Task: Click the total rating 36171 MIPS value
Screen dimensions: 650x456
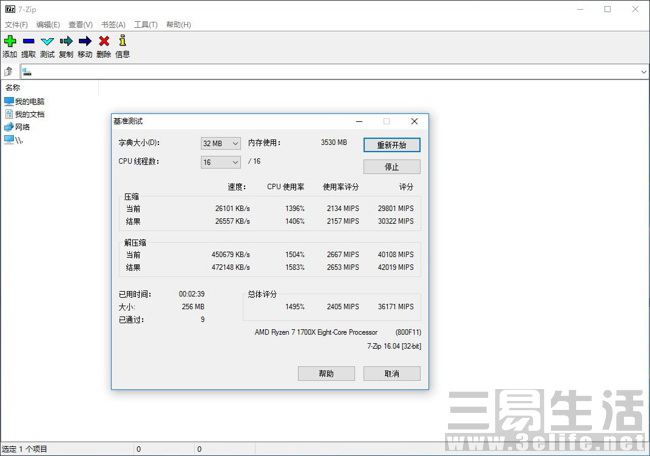Action: [x=395, y=307]
